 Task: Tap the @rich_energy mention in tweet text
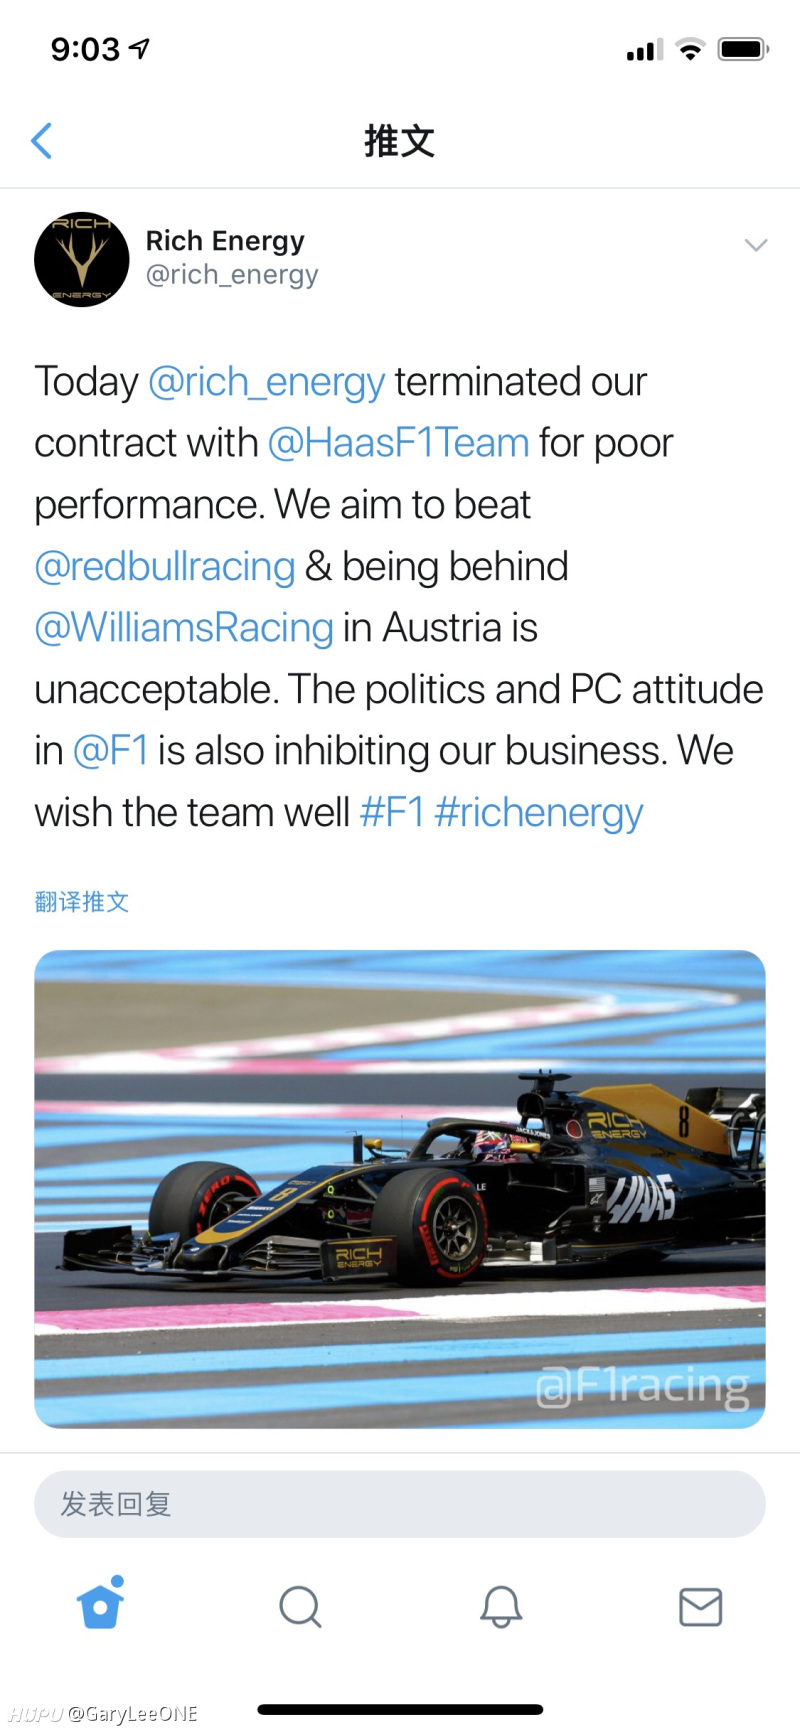[266, 382]
